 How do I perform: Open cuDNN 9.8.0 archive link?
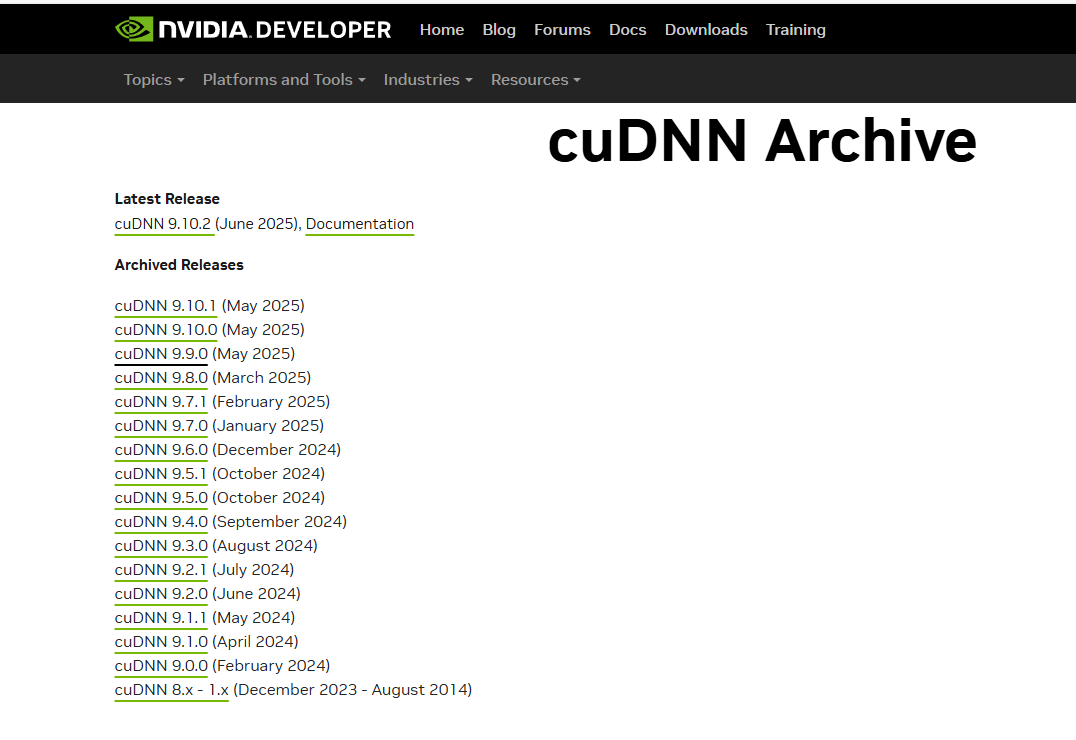[x=161, y=378]
